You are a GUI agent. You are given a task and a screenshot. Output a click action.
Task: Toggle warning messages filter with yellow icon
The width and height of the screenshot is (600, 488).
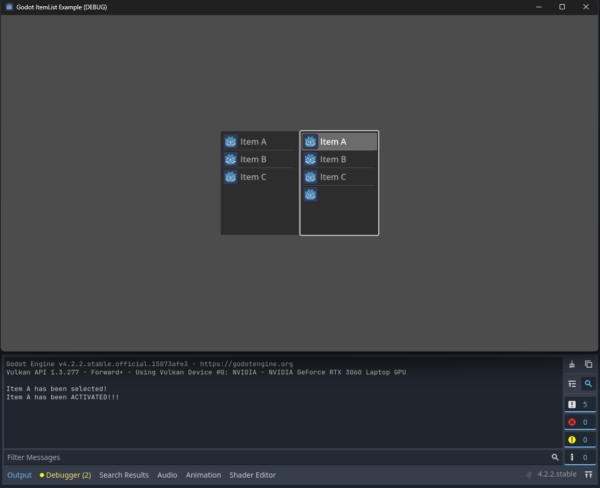point(579,439)
